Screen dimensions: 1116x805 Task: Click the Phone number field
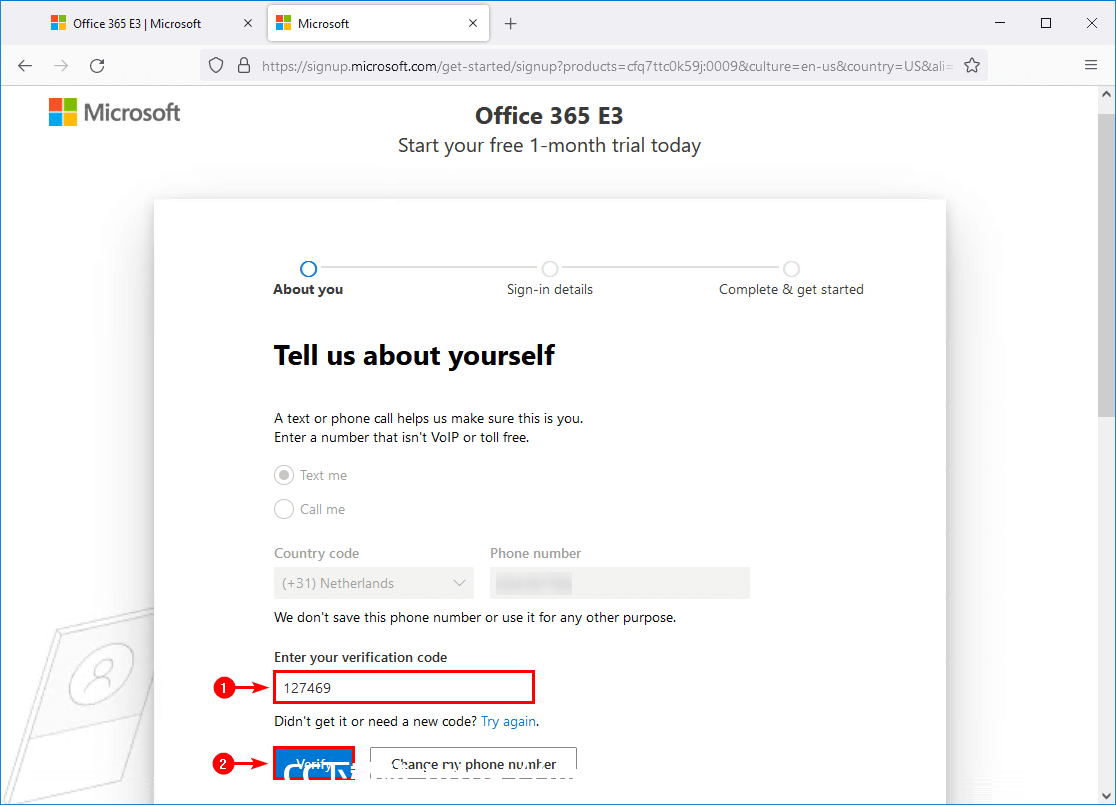coord(619,583)
